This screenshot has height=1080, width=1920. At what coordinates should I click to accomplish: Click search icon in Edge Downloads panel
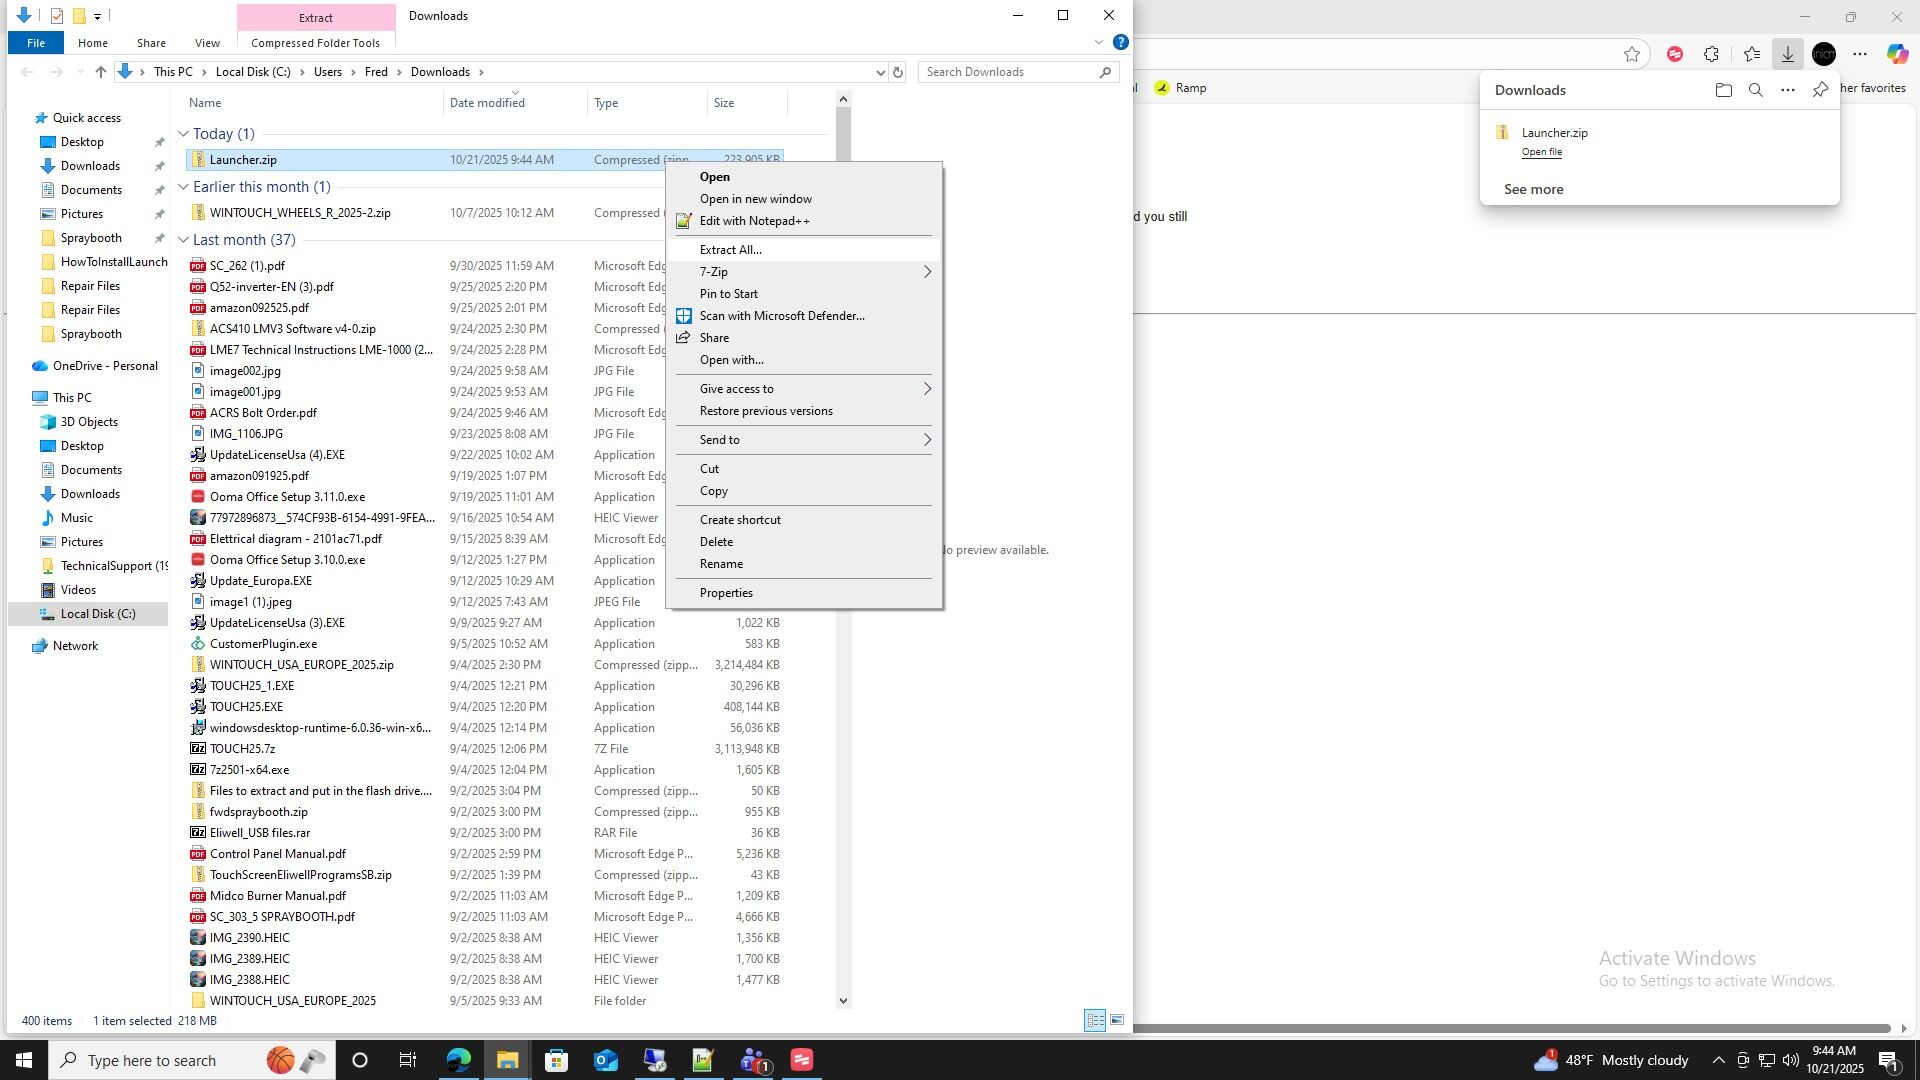coord(1755,90)
